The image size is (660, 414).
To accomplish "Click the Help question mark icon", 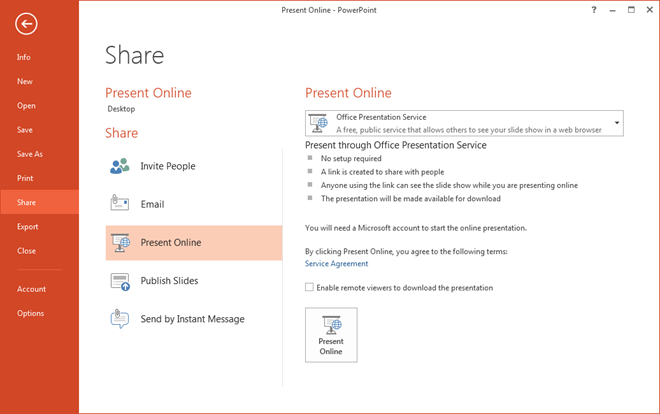I will (x=595, y=8).
